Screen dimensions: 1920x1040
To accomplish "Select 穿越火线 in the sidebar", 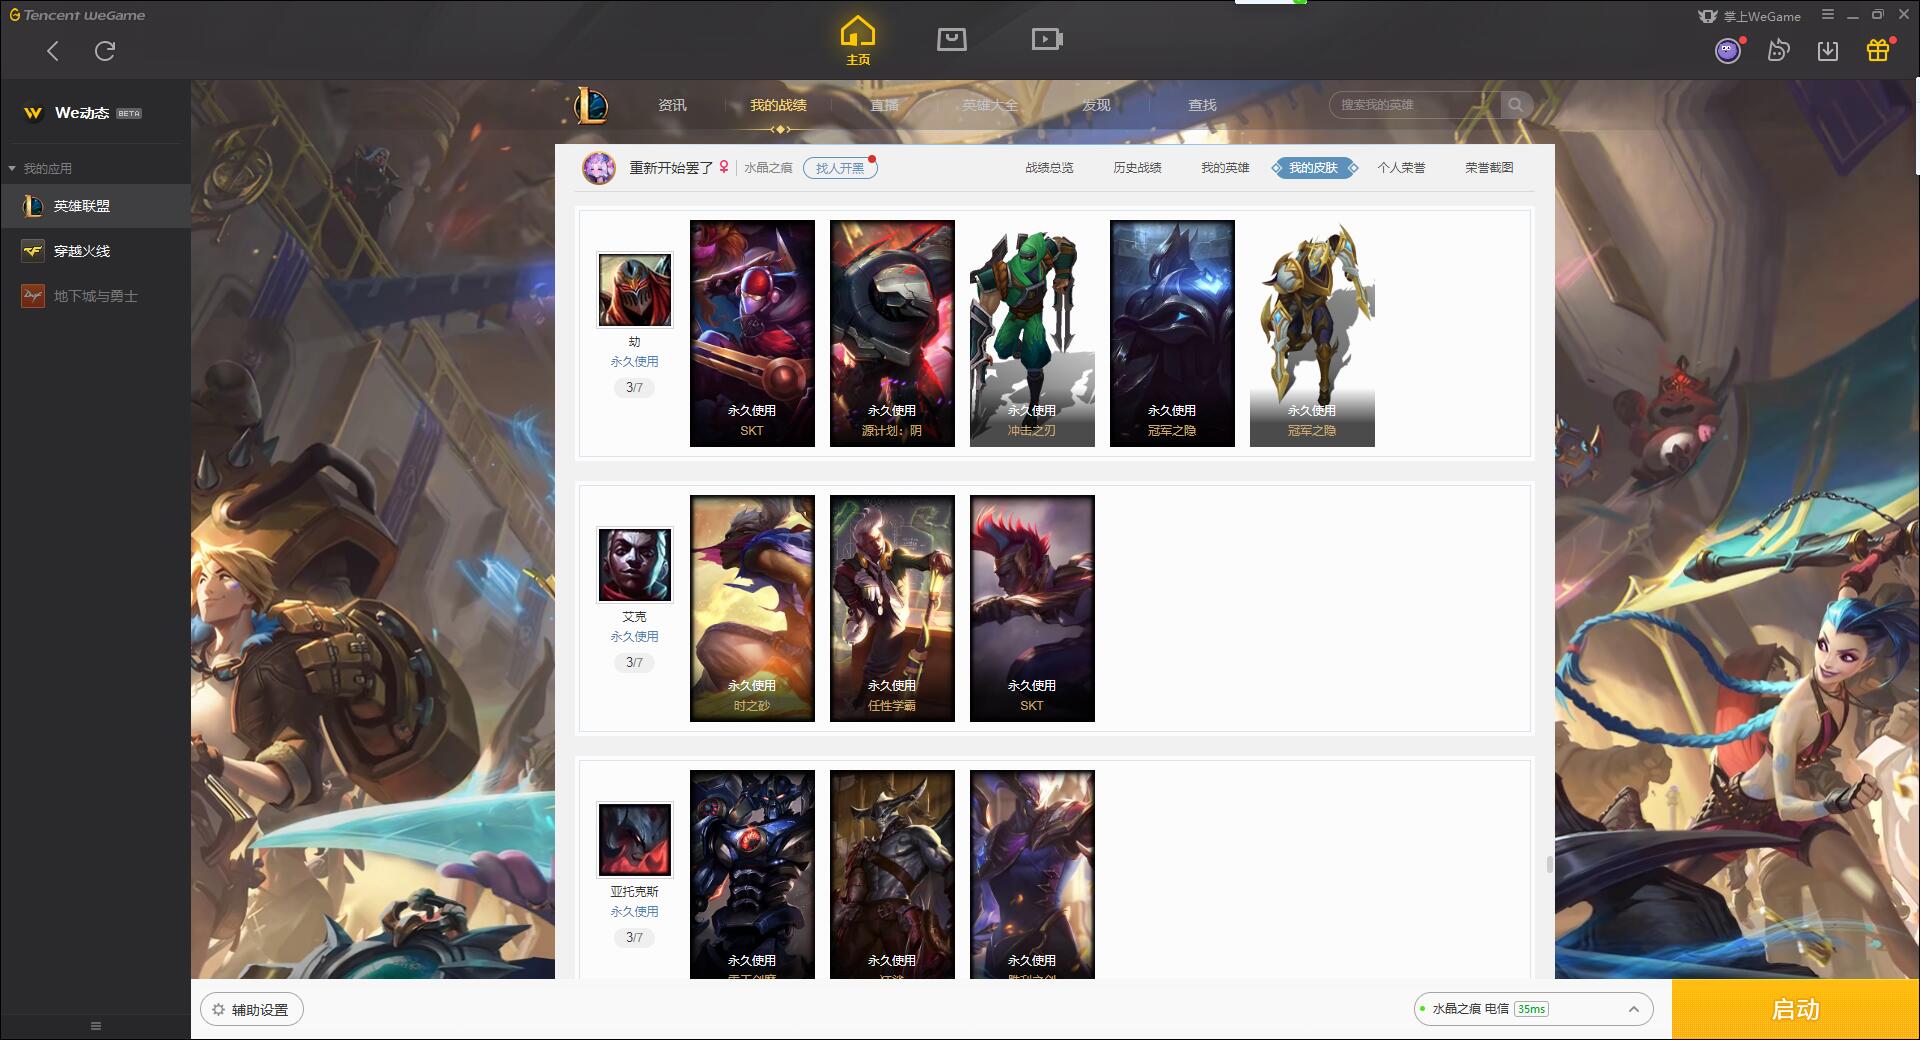I will [x=95, y=251].
